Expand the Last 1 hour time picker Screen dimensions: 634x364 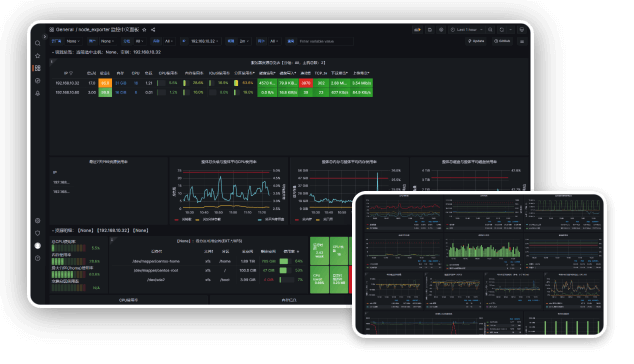(x=467, y=30)
